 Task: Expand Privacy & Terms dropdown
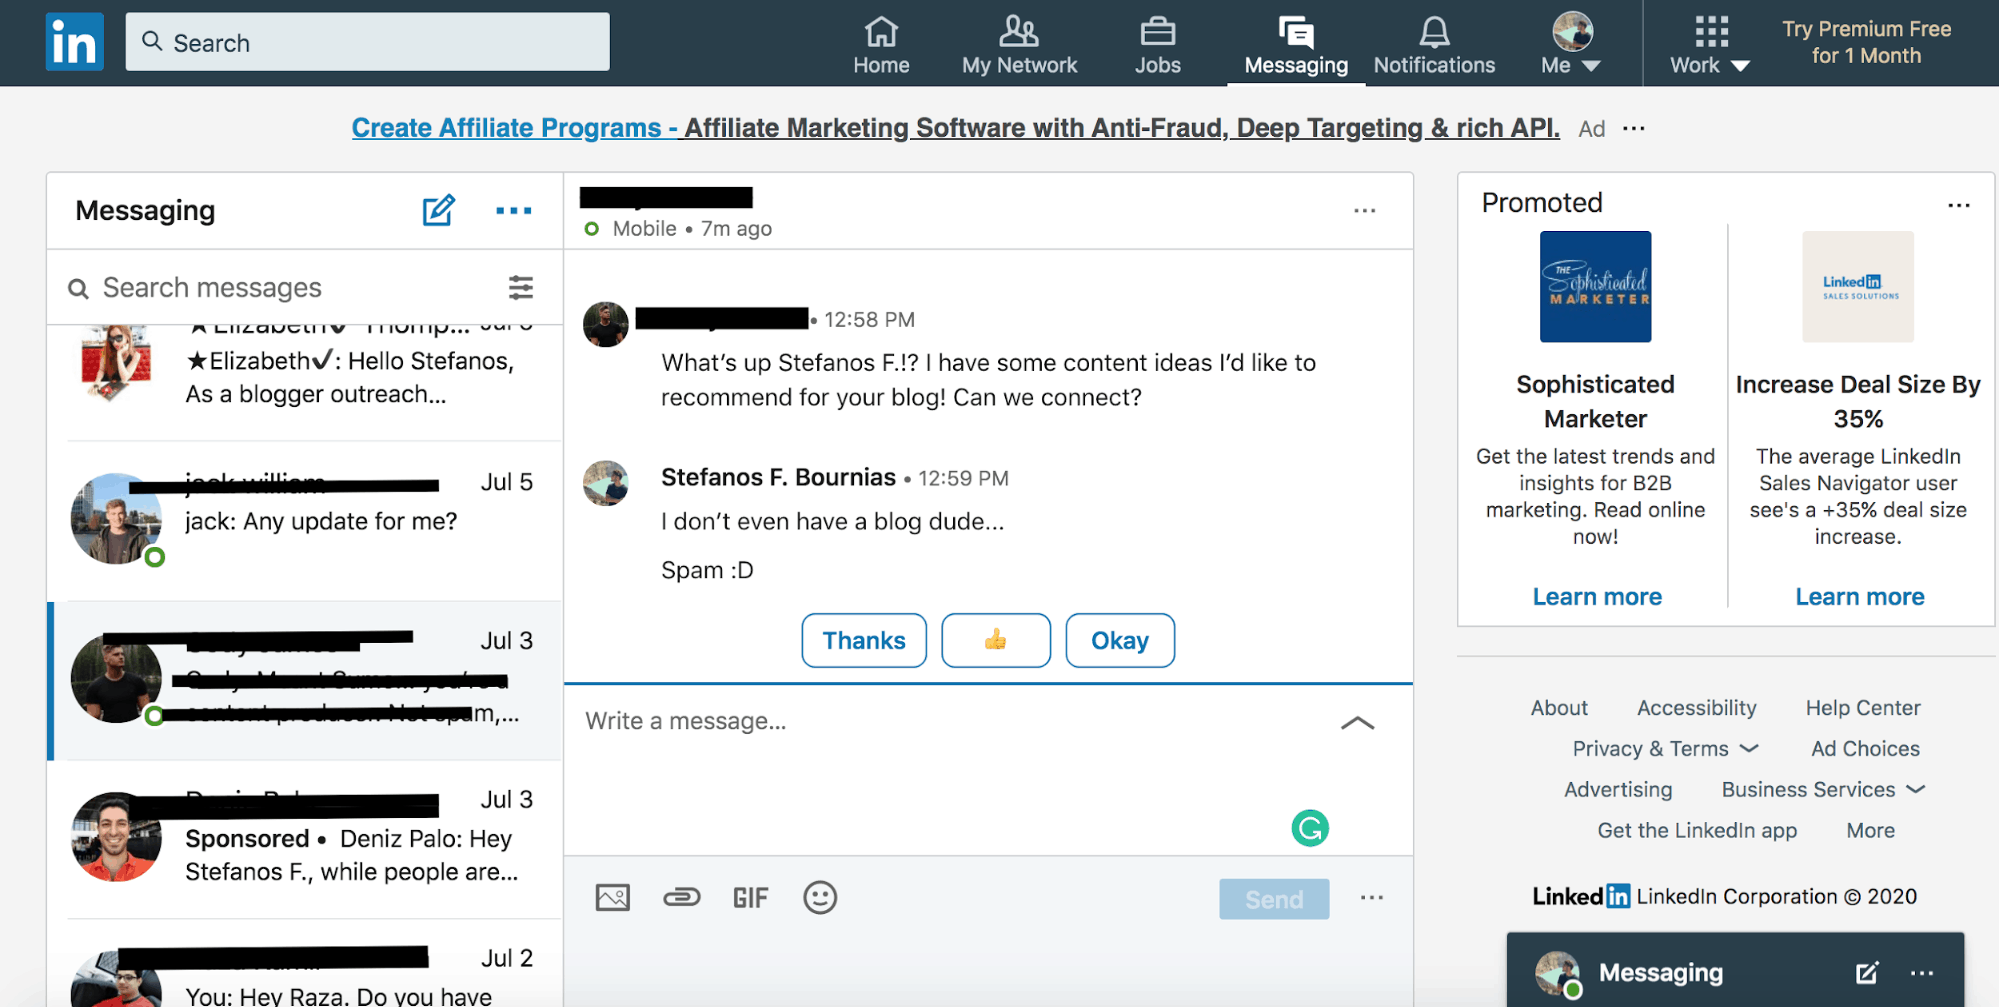1665,749
